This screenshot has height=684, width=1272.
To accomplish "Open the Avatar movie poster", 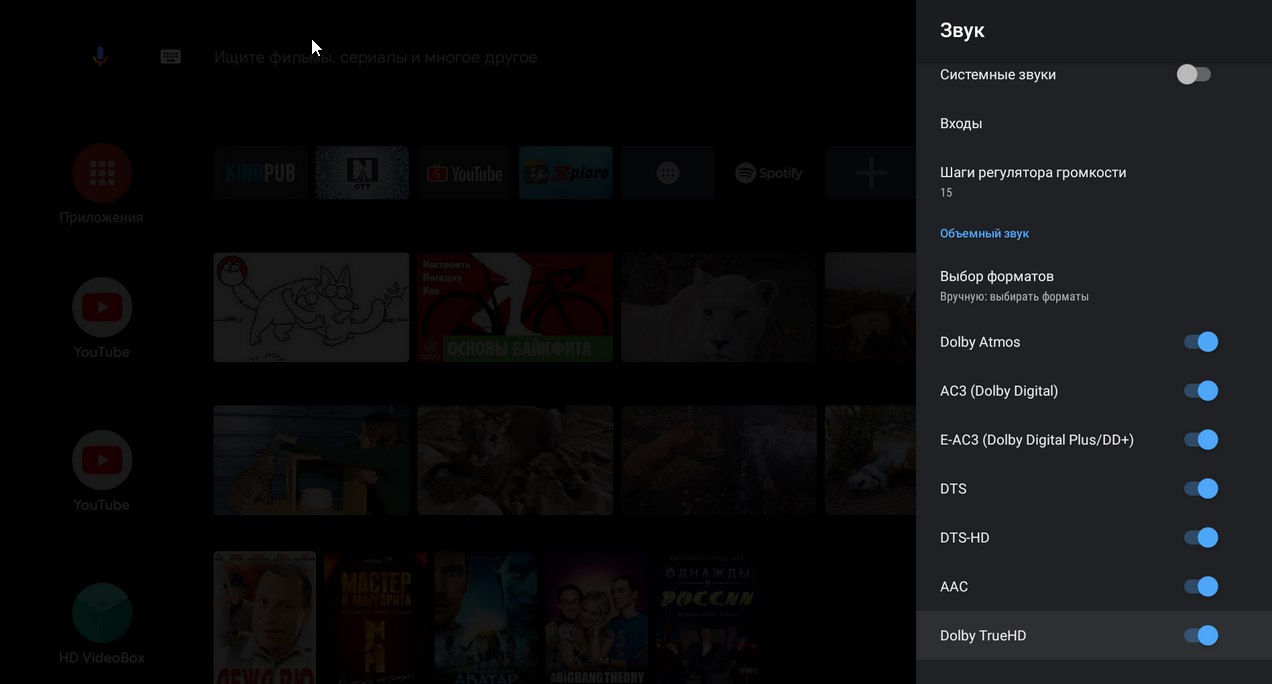I will pos(486,617).
